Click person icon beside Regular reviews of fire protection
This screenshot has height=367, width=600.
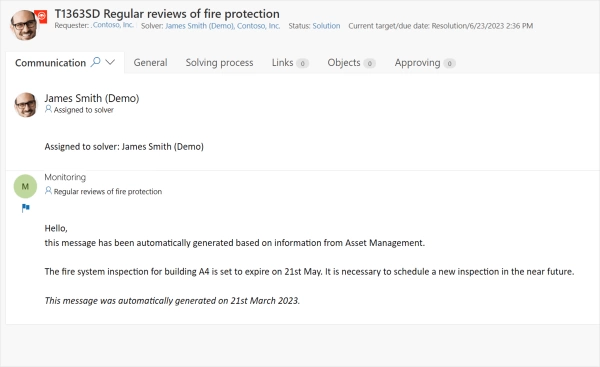[x=48, y=191]
